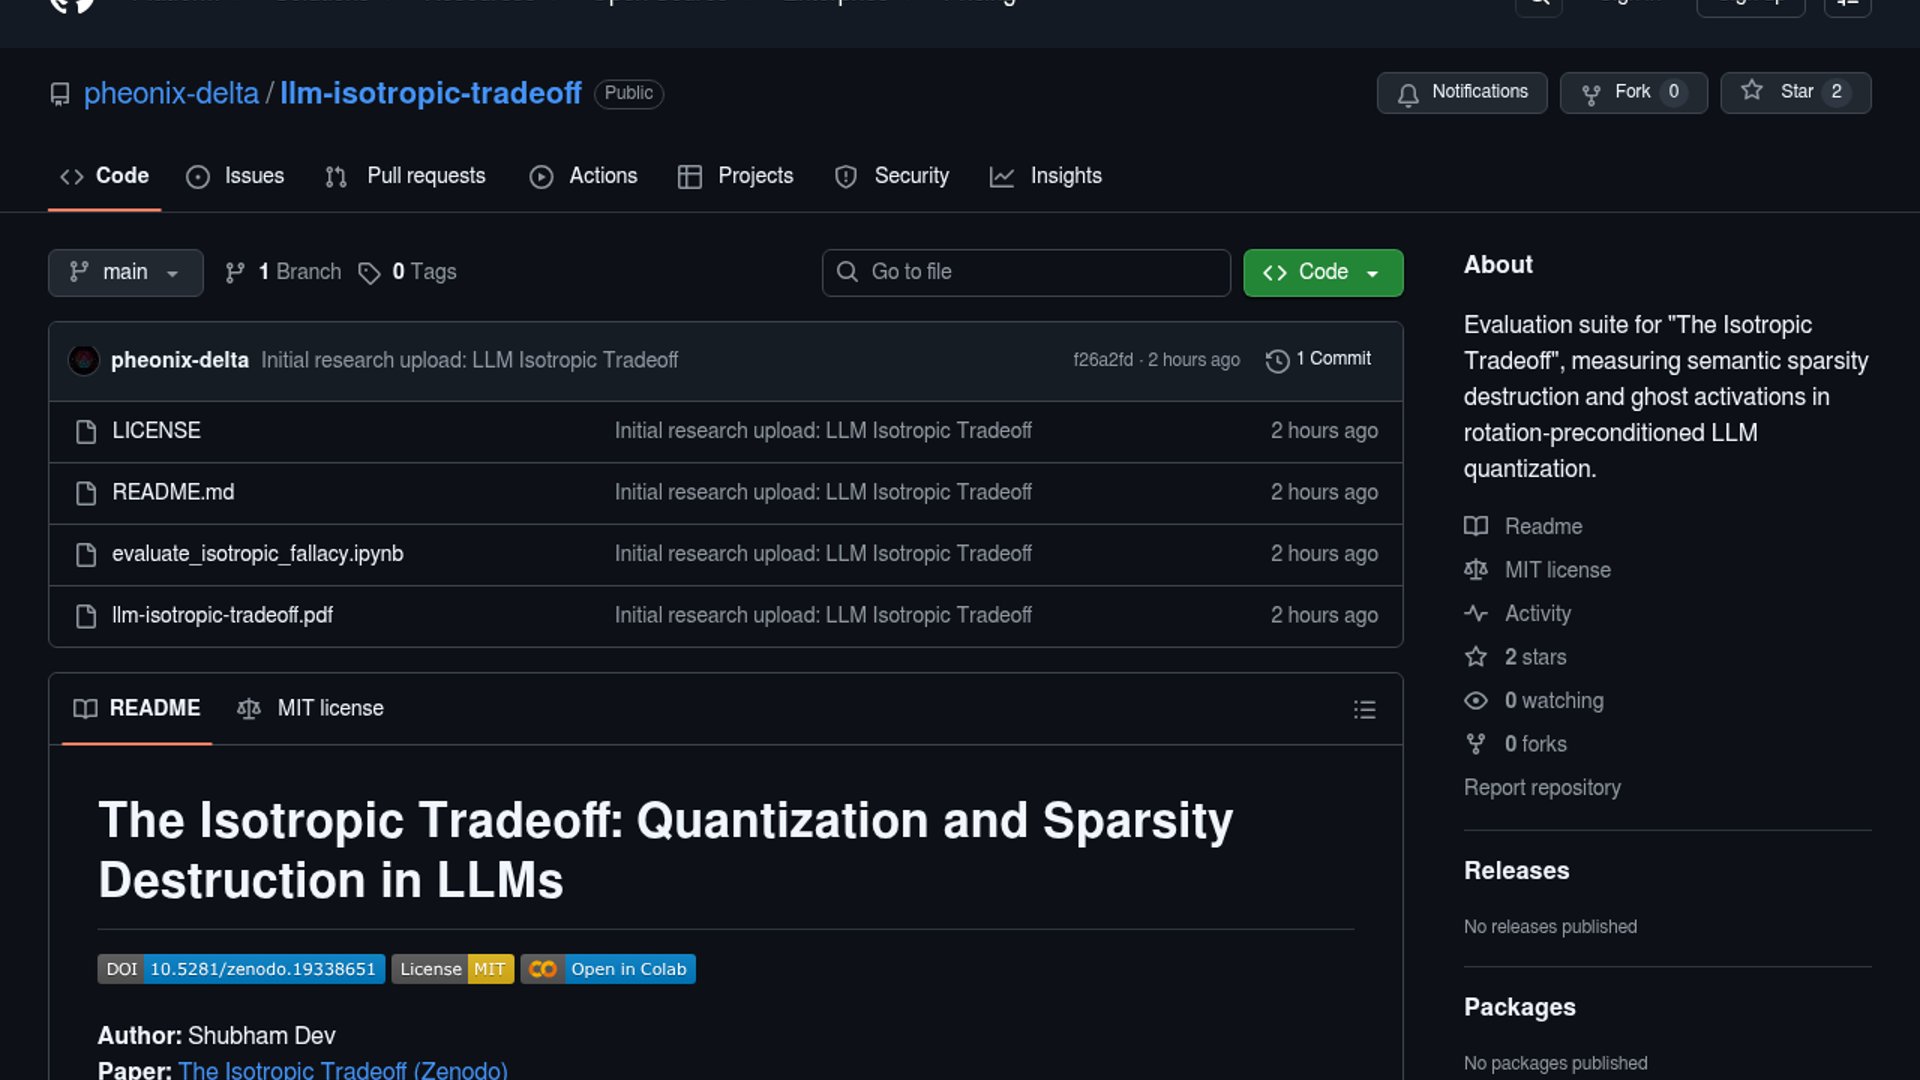Viewport: 1920px width, 1080px height.
Task: Star this repository
Action: (1794, 92)
